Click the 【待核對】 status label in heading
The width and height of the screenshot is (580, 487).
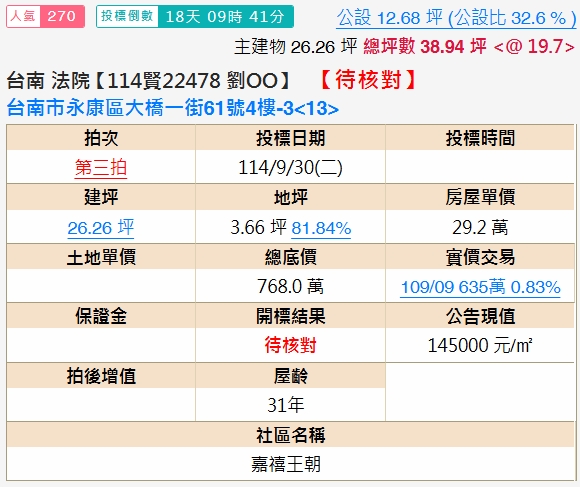point(368,80)
